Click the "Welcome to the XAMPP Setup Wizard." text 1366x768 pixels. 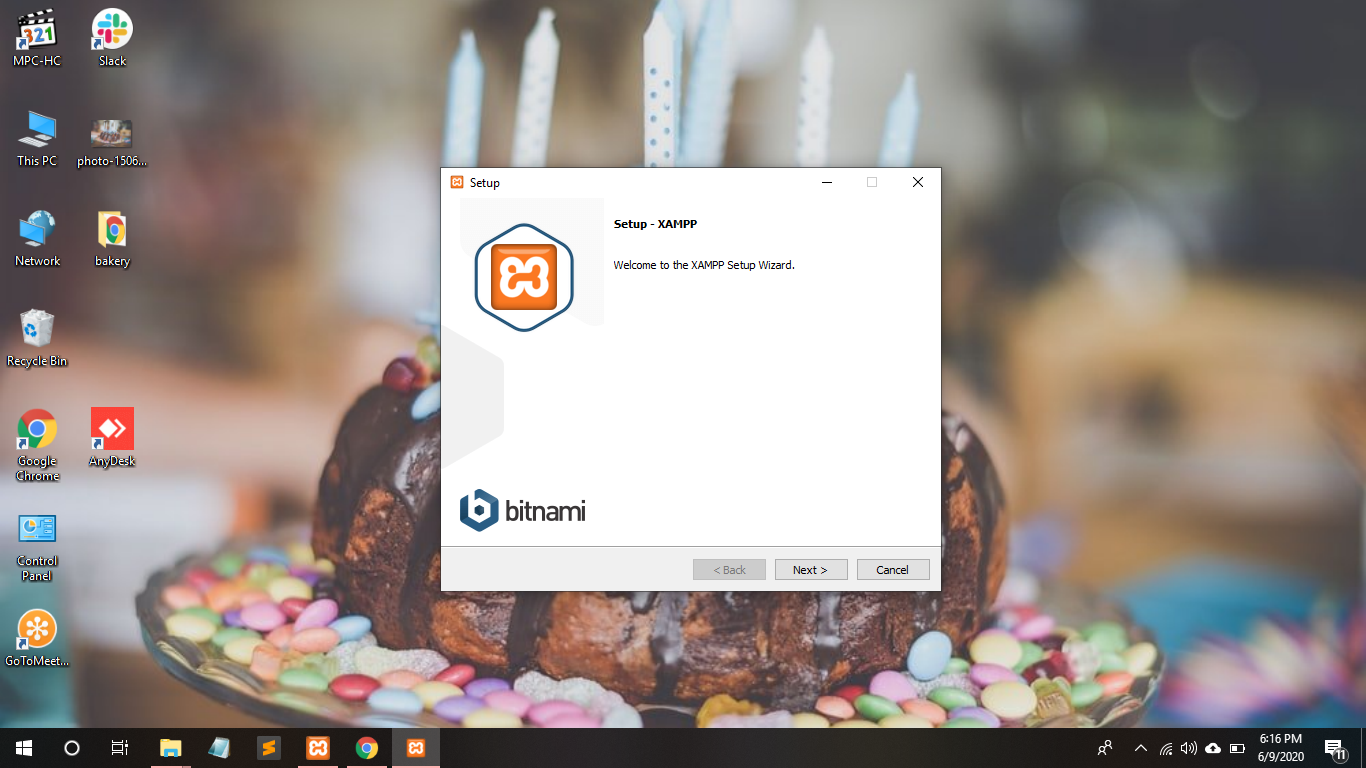[x=704, y=265]
